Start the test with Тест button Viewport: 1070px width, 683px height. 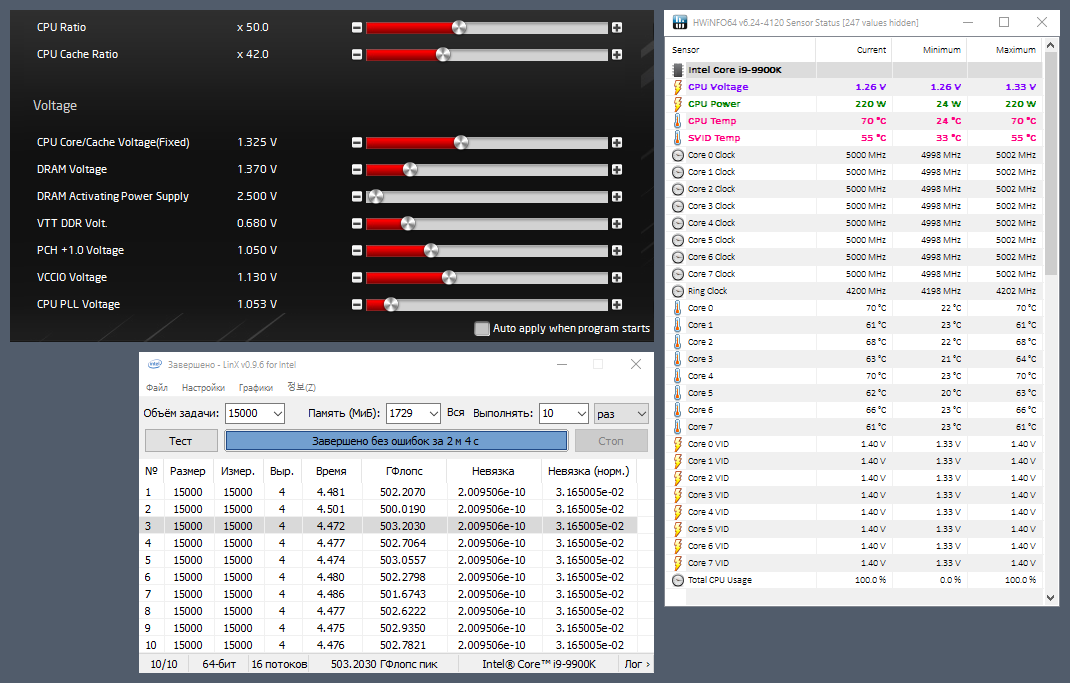click(181, 441)
